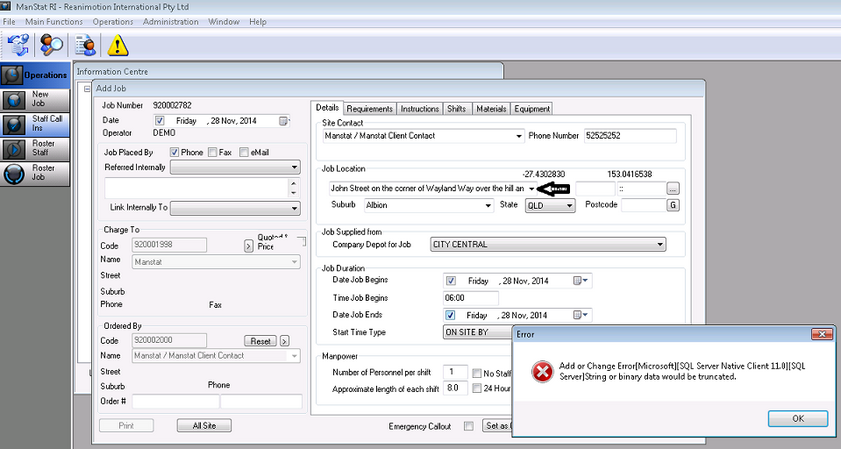Screen dimensions: 841x449
Task: Open calendar picker for Date Job Begins
Action: (x=581, y=281)
